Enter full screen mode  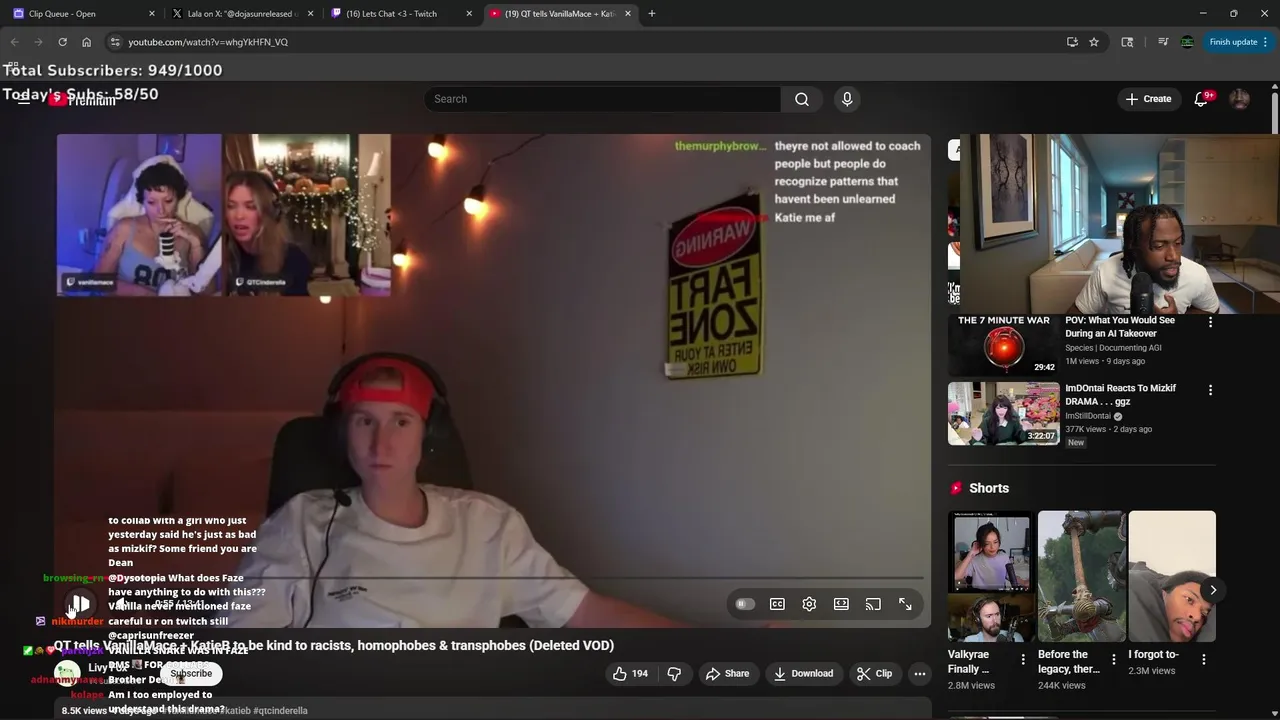click(x=905, y=604)
